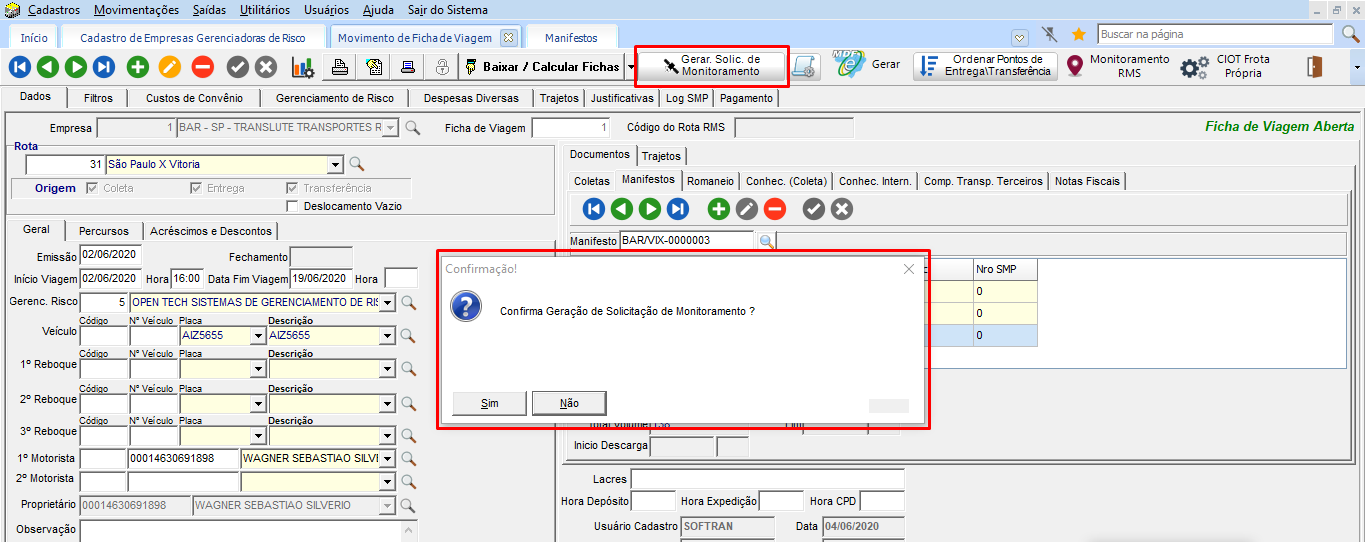This screenshot has height=542, width=1365.
Task: Open the Utilitários menu
Action: click(265, 10)
